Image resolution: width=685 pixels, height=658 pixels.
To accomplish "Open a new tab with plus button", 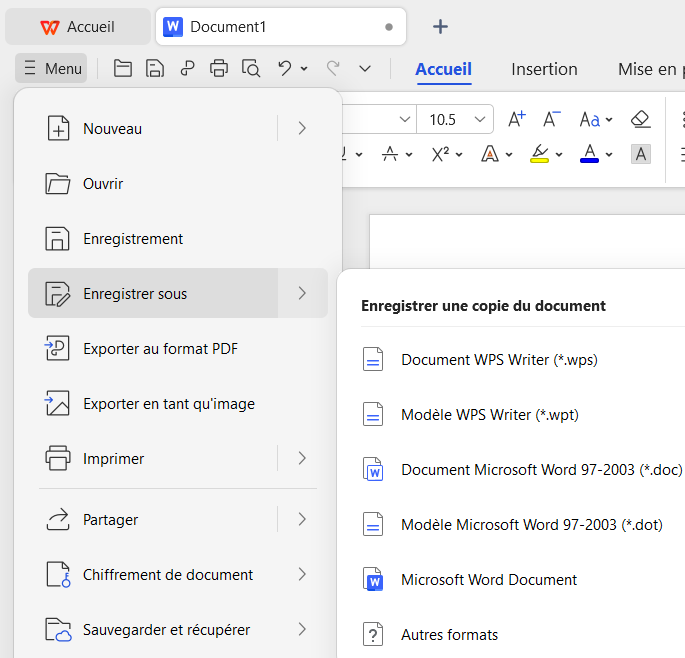I will [440, 27].
